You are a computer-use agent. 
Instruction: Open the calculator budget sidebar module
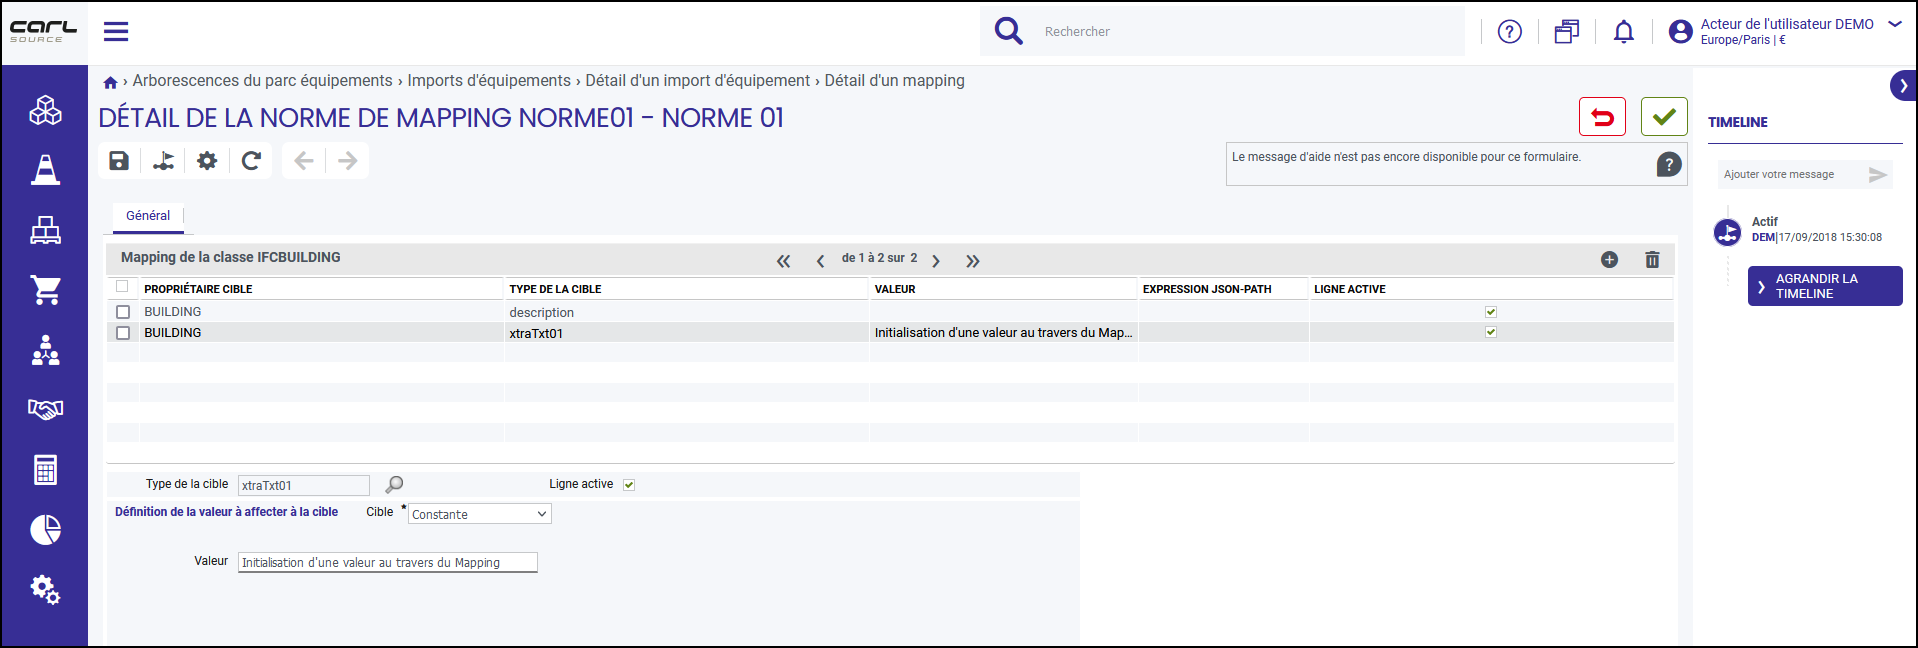(45, 469)
